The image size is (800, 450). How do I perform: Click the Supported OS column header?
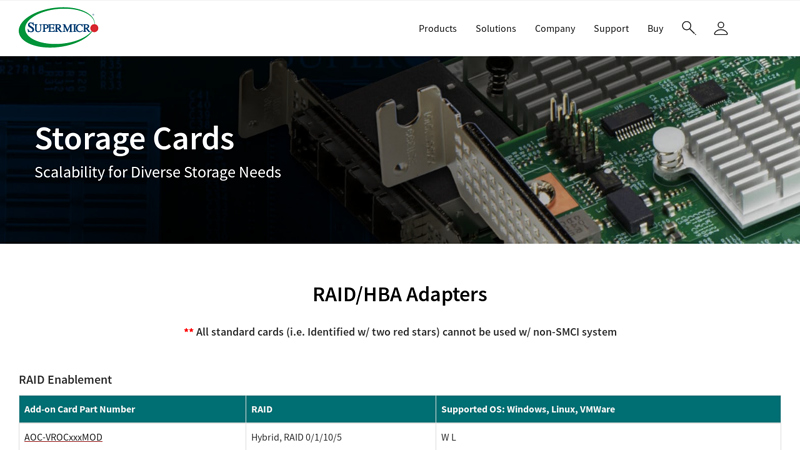(x=608, y=409)
